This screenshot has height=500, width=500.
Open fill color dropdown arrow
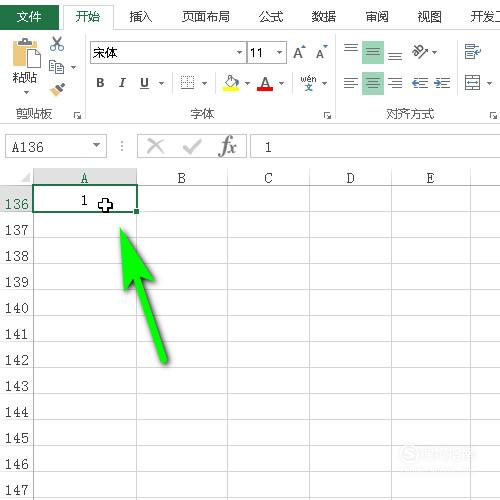click(247, 83)
